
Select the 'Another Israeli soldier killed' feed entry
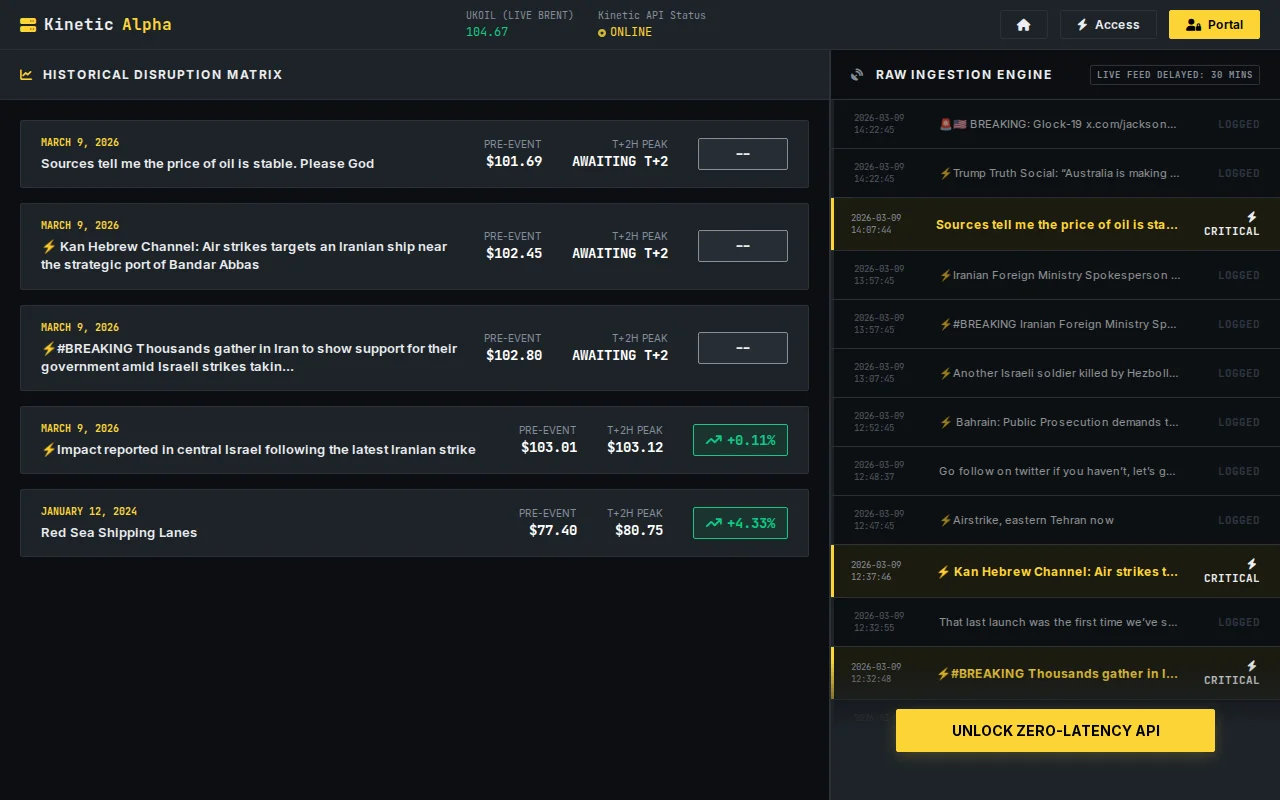[x=1055, y=373]
